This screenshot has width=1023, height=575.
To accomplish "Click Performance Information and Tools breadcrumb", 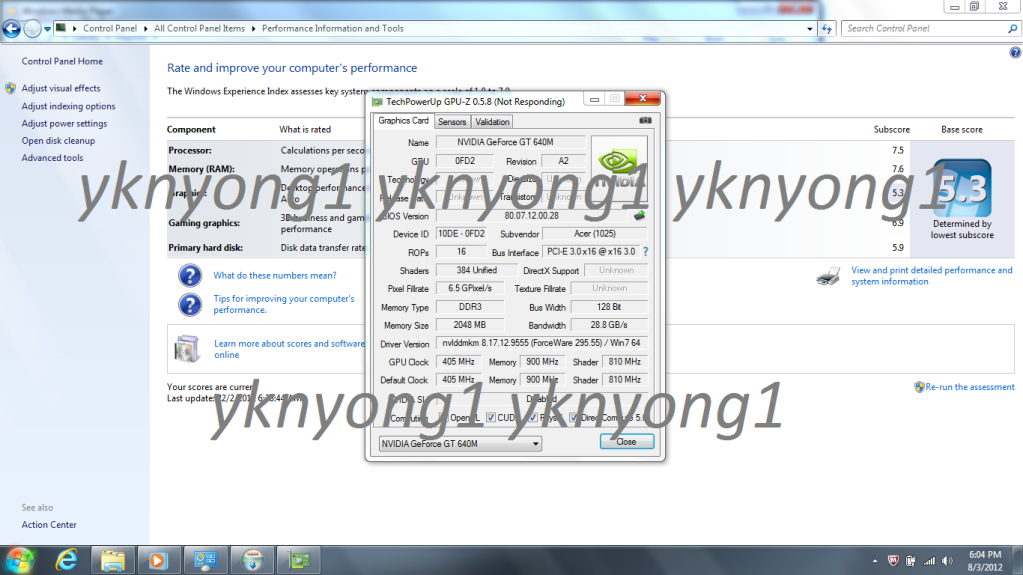I will pyautogui.click(x=333, y=29).
